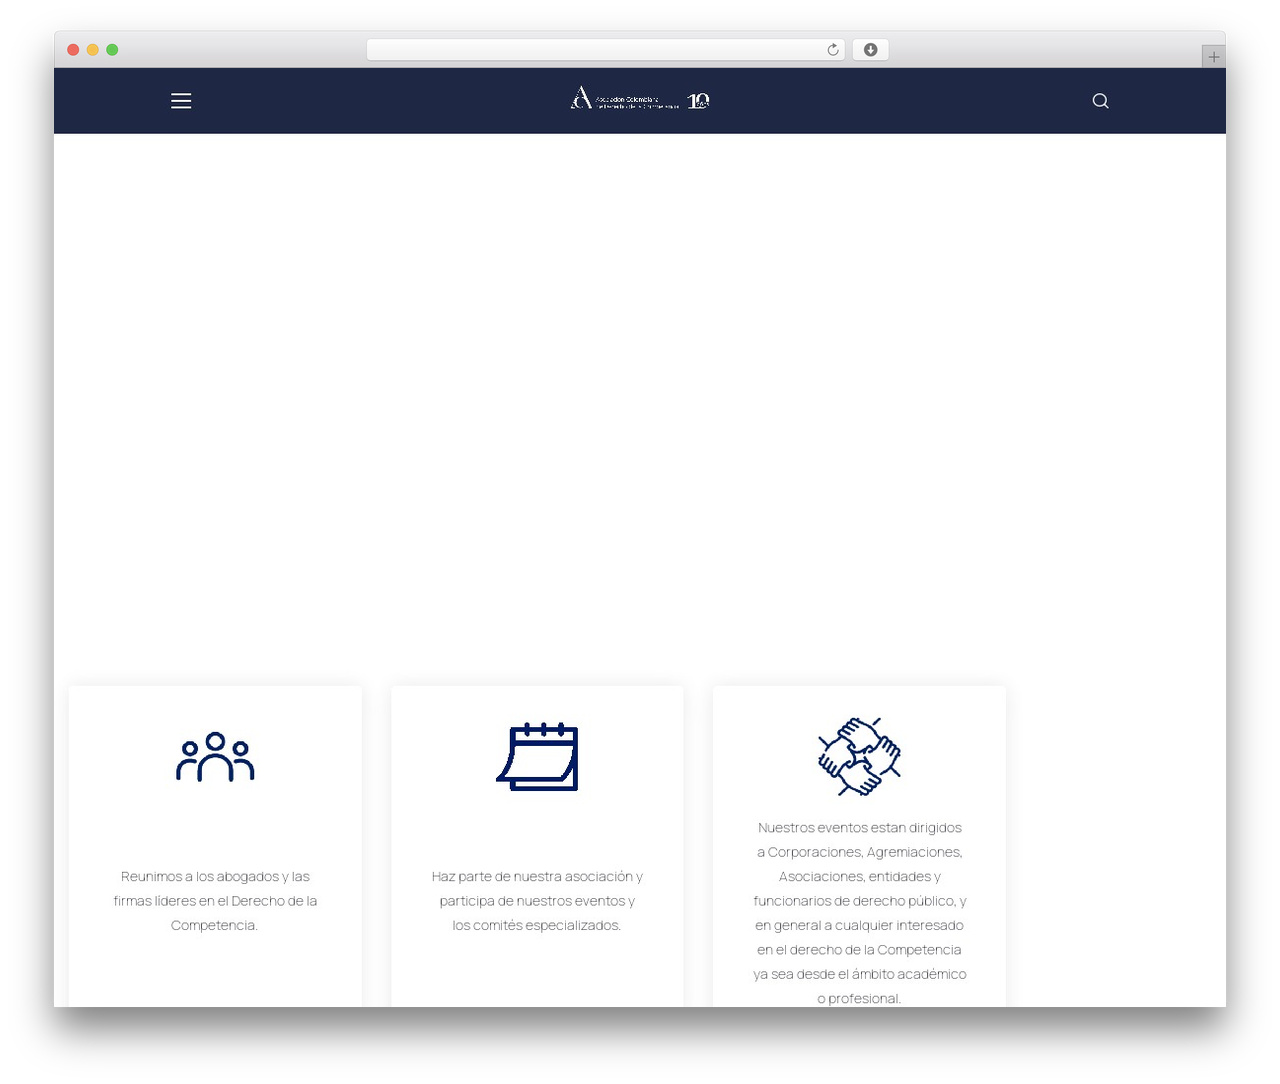Minimize the window with yellow button

[x=93, y=50]
